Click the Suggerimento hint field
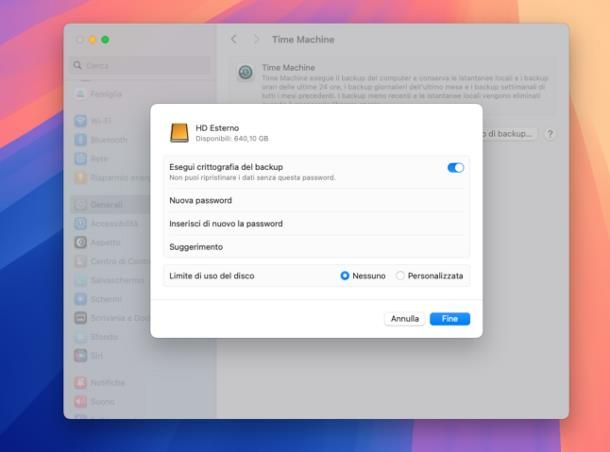 pos(317,247)
